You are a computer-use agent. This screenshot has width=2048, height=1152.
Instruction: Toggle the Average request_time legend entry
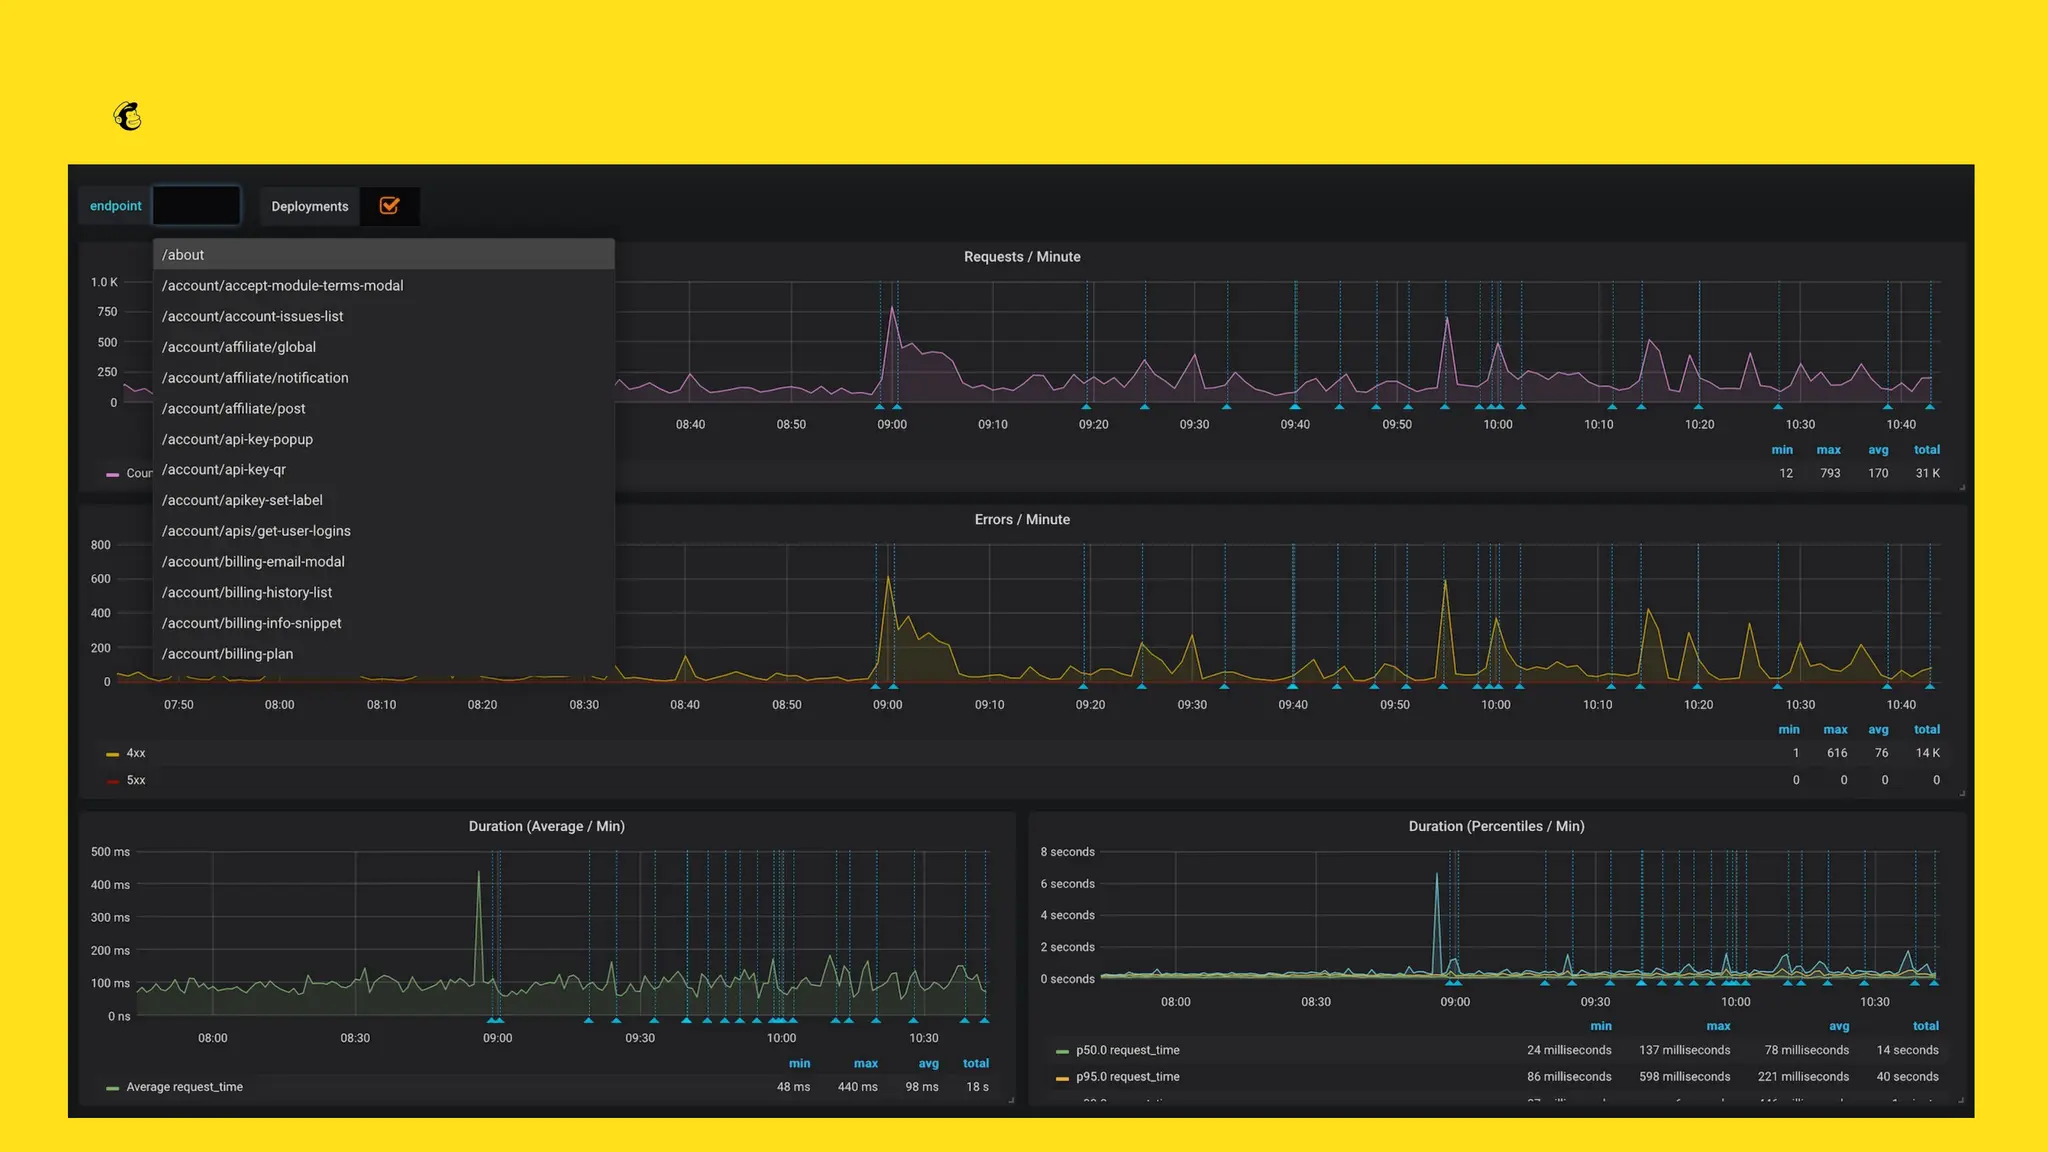click(x=184, y=1087)
